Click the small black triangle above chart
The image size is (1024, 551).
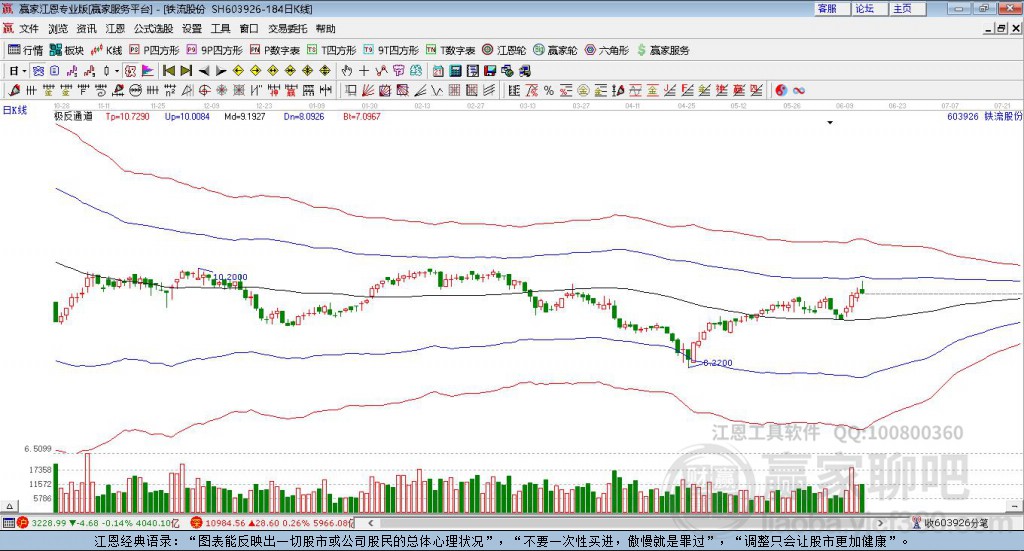click(830, 122)
